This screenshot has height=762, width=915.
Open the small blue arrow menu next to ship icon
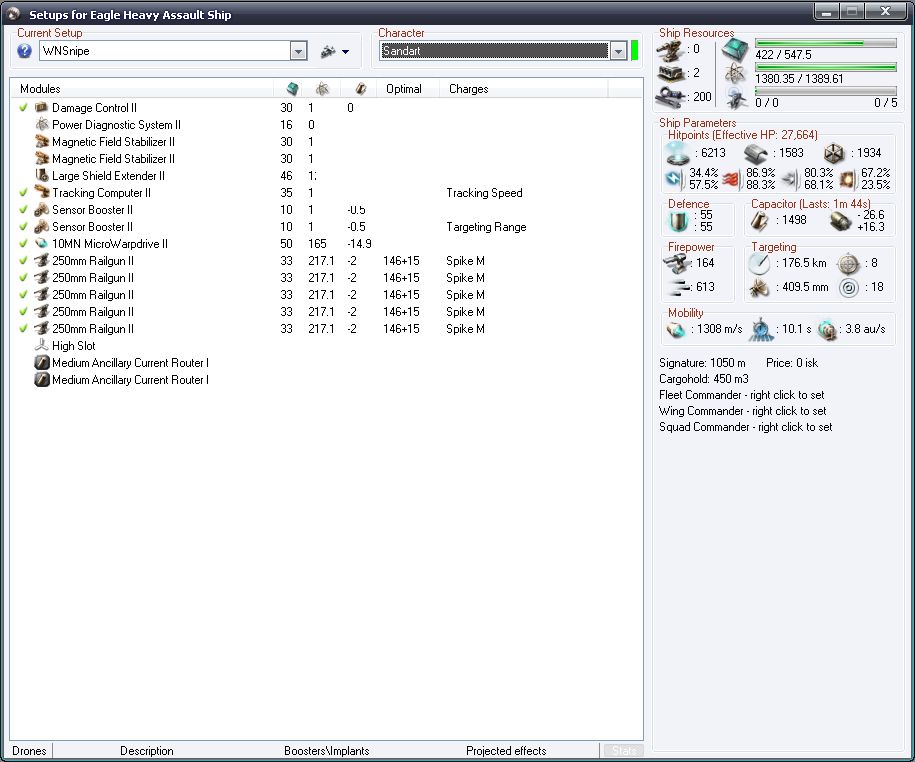345,52
